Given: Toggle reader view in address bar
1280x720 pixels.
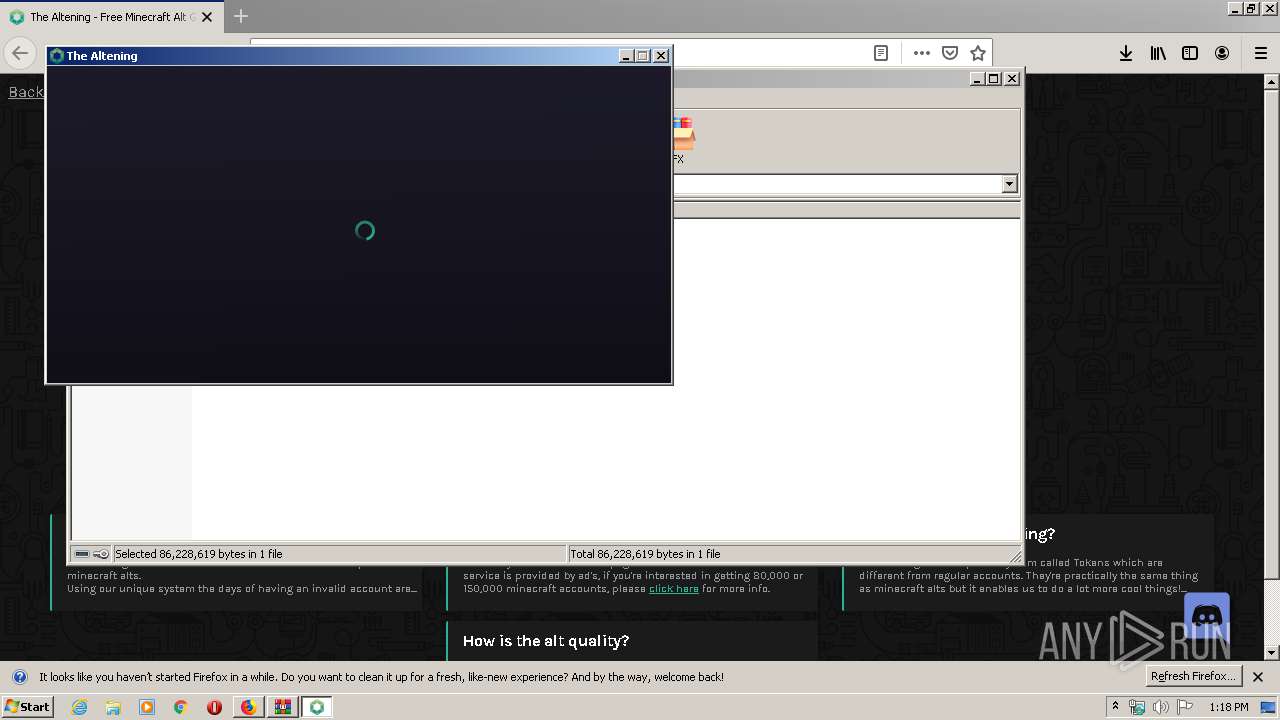Looking at the screenshot, I should point(881,53).
